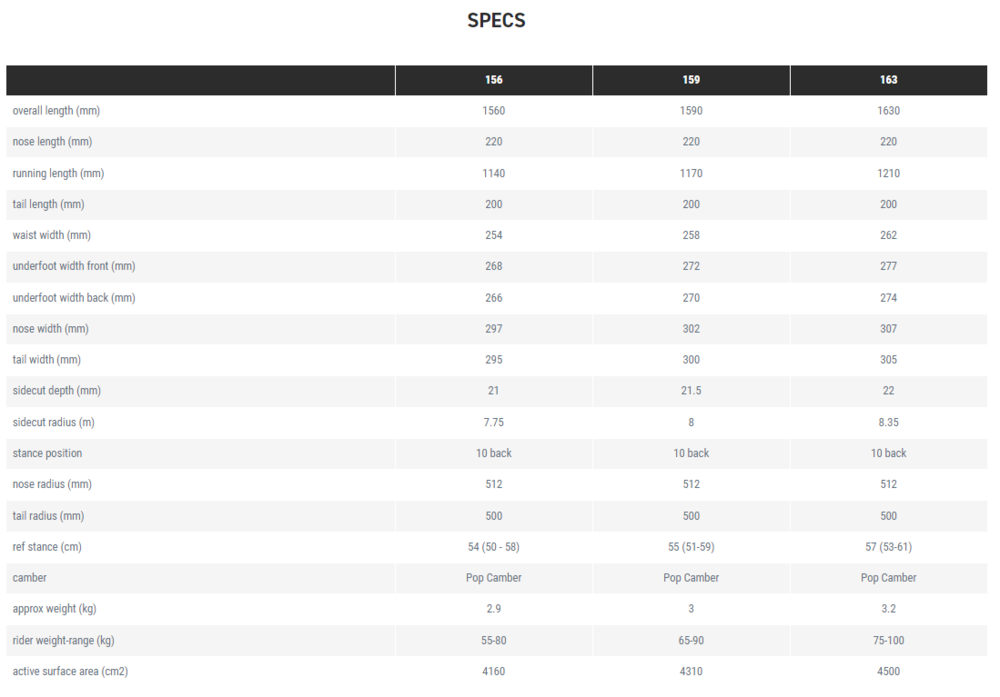The height and width of the screenshot is (697, 1000).
Task: Select the 163 size column header
Action: point(889,80)
